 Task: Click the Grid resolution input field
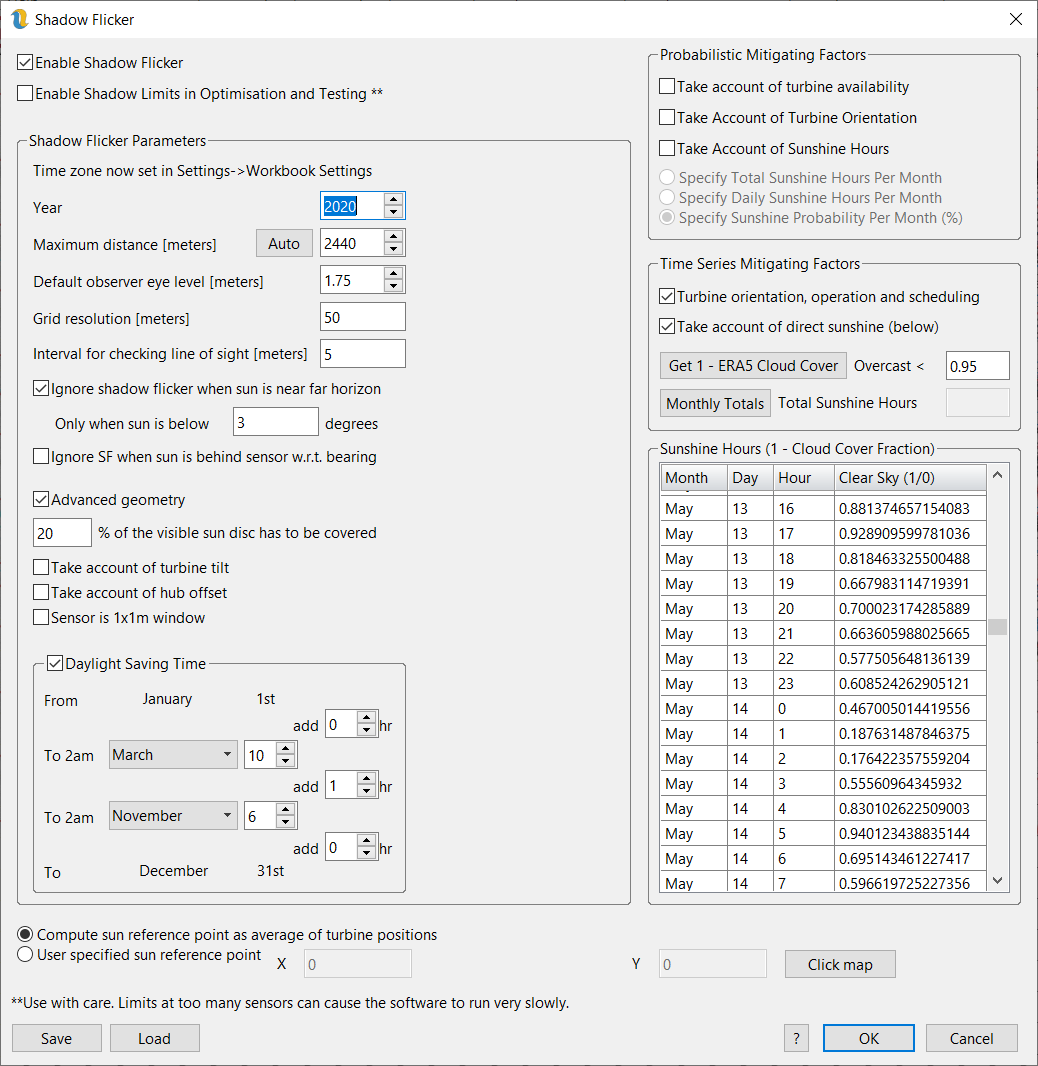[x=362, y=318]
